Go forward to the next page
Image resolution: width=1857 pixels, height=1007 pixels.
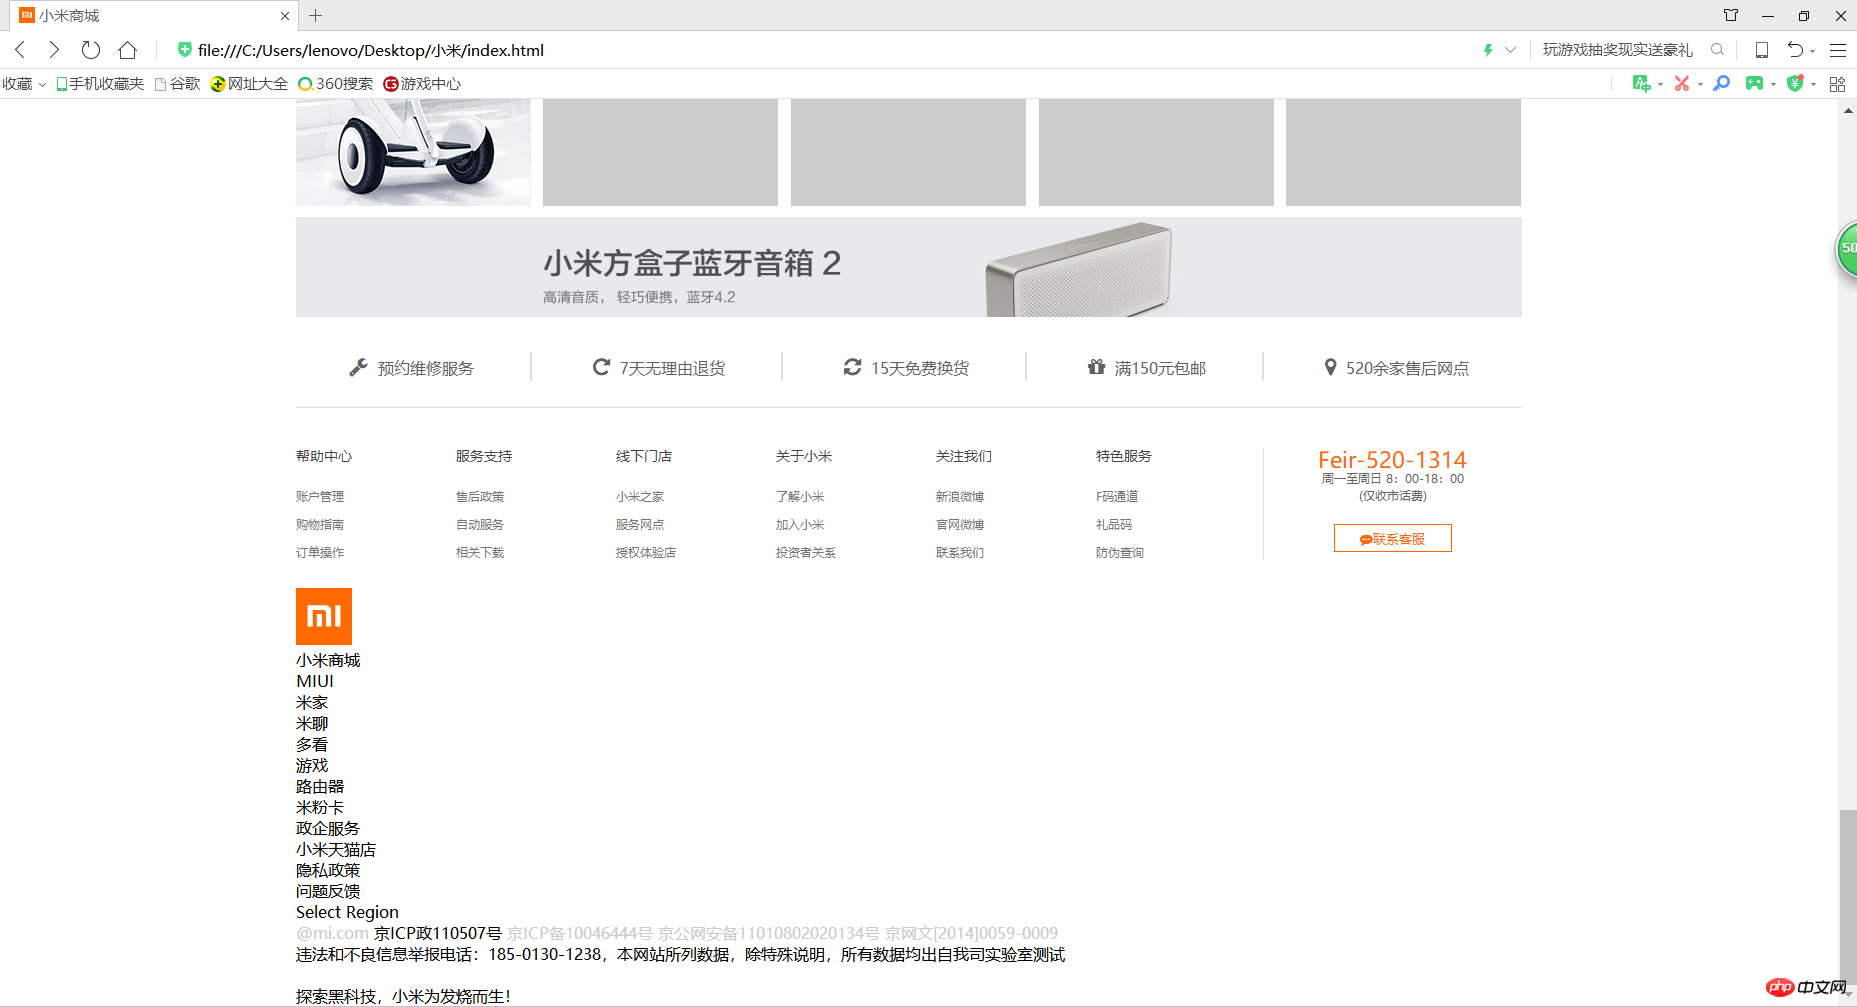click(54, 50)
